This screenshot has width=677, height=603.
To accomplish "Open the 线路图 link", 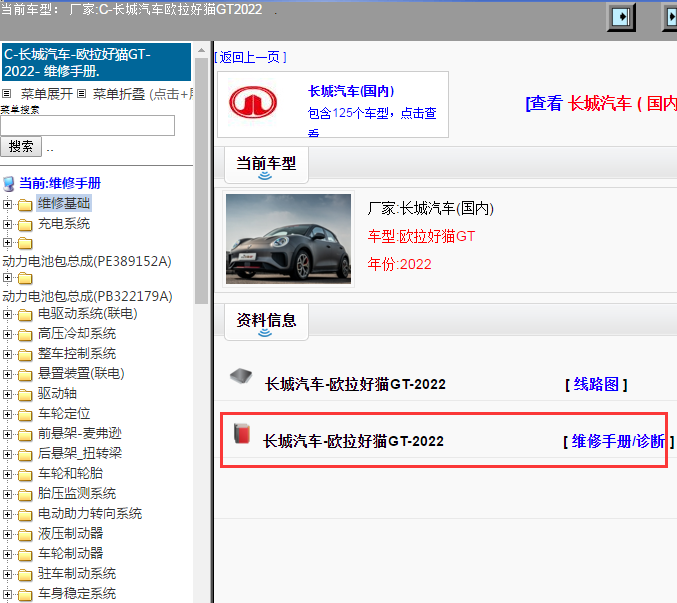I will 596,384.
